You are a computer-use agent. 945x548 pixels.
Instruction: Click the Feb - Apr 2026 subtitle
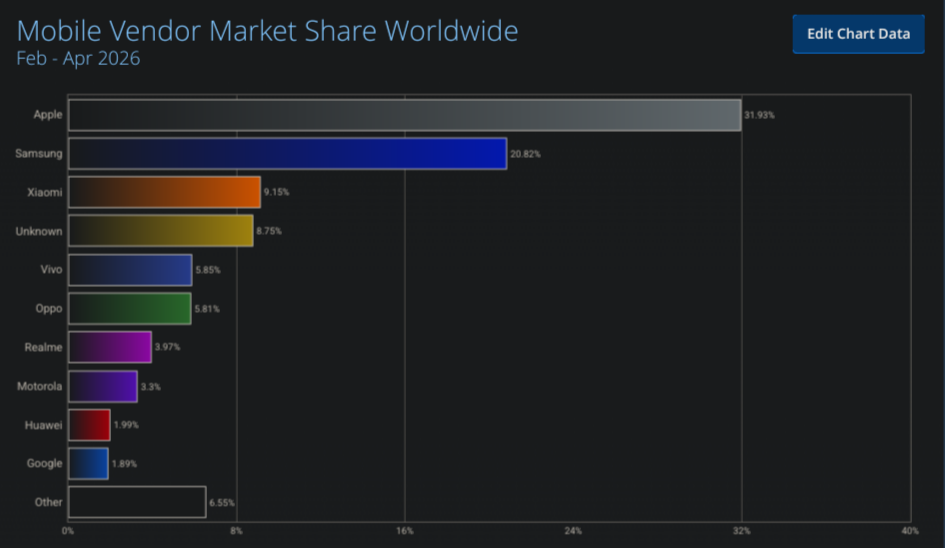click(x=78, y=58)
